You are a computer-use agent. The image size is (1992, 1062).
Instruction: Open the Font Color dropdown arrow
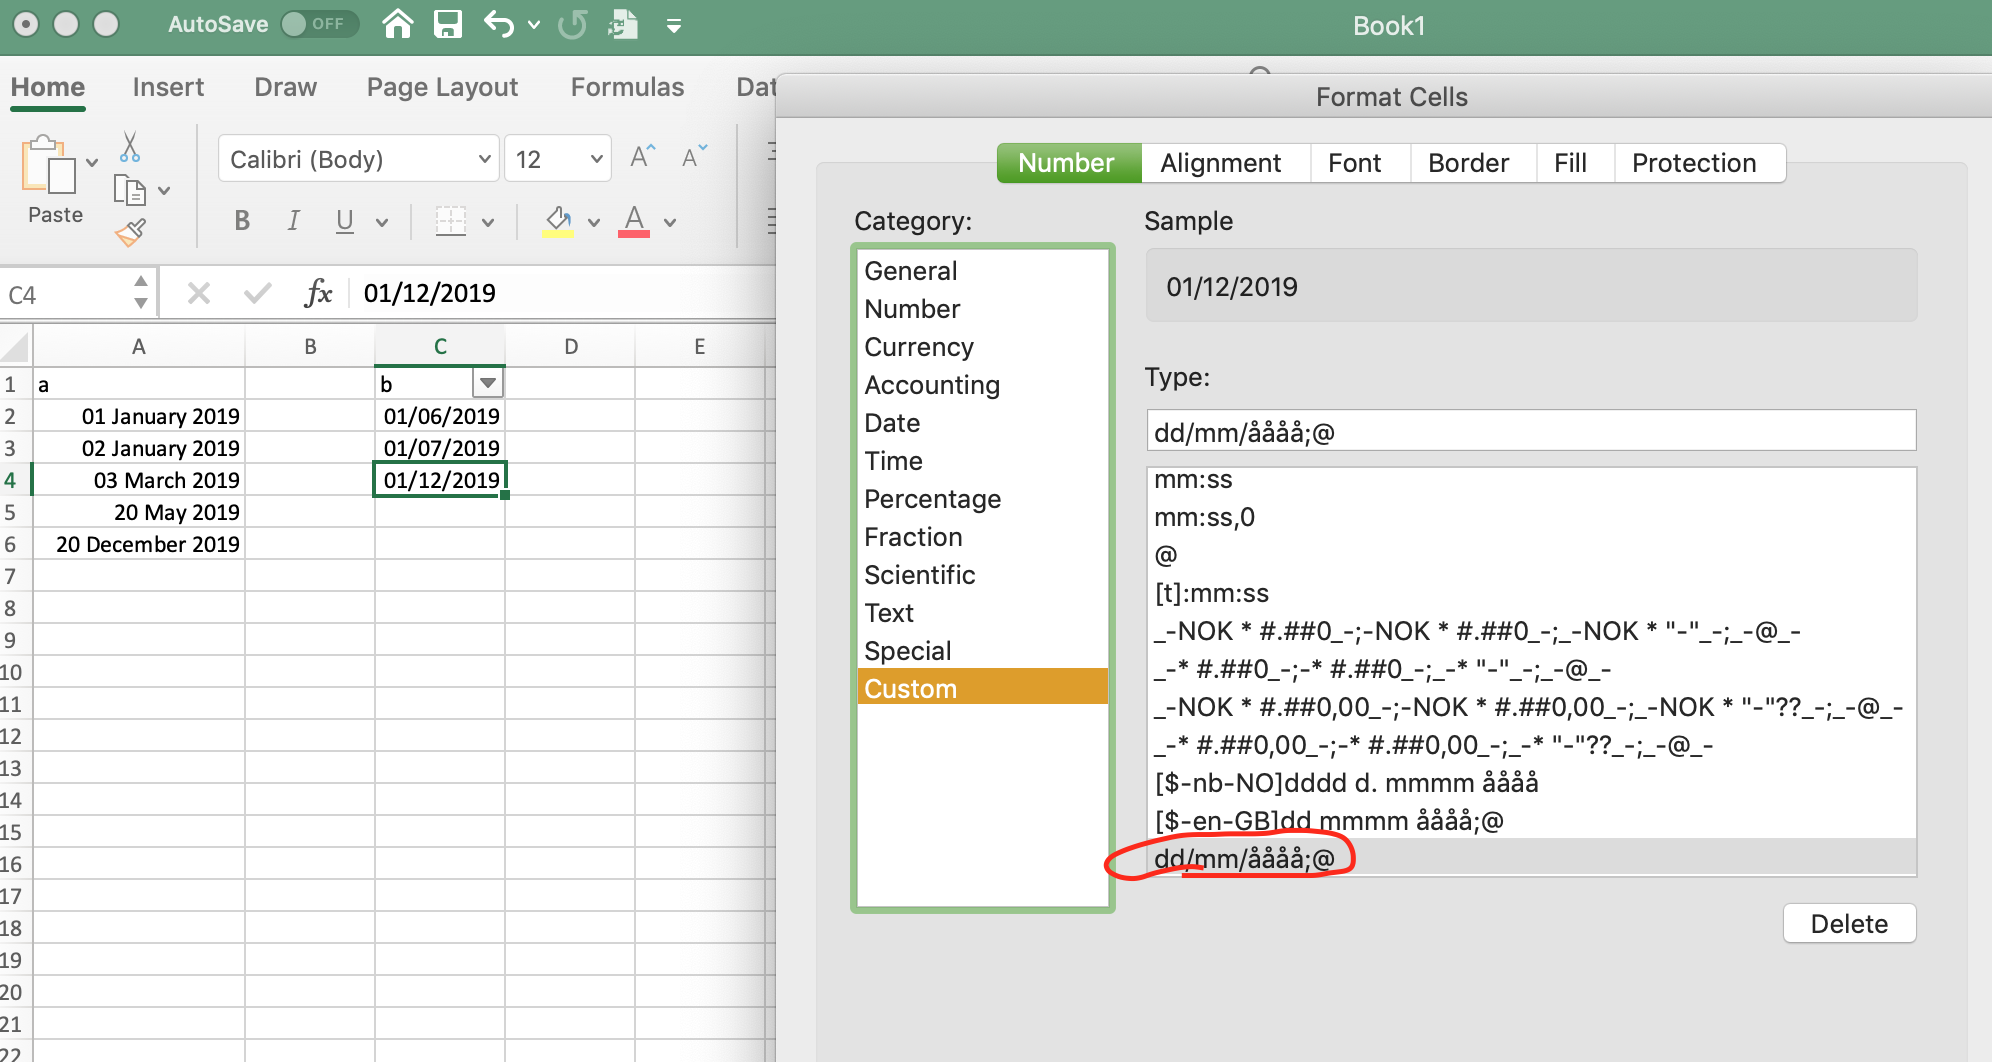tap(670, 222)
